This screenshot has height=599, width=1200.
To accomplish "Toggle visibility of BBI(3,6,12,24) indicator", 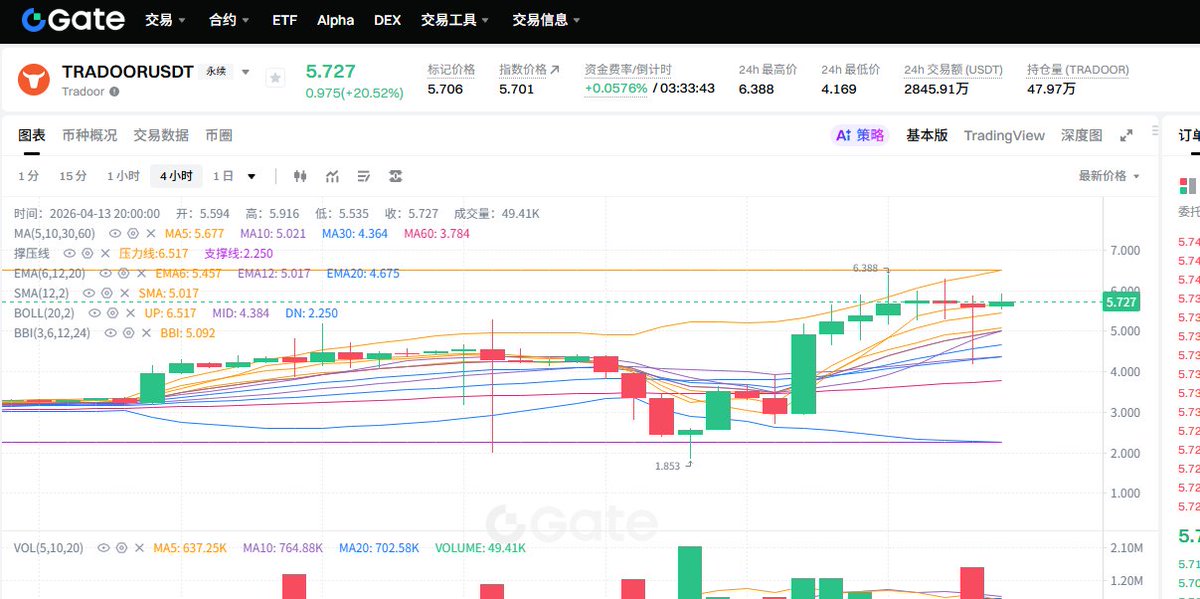I will click(112, 333).
